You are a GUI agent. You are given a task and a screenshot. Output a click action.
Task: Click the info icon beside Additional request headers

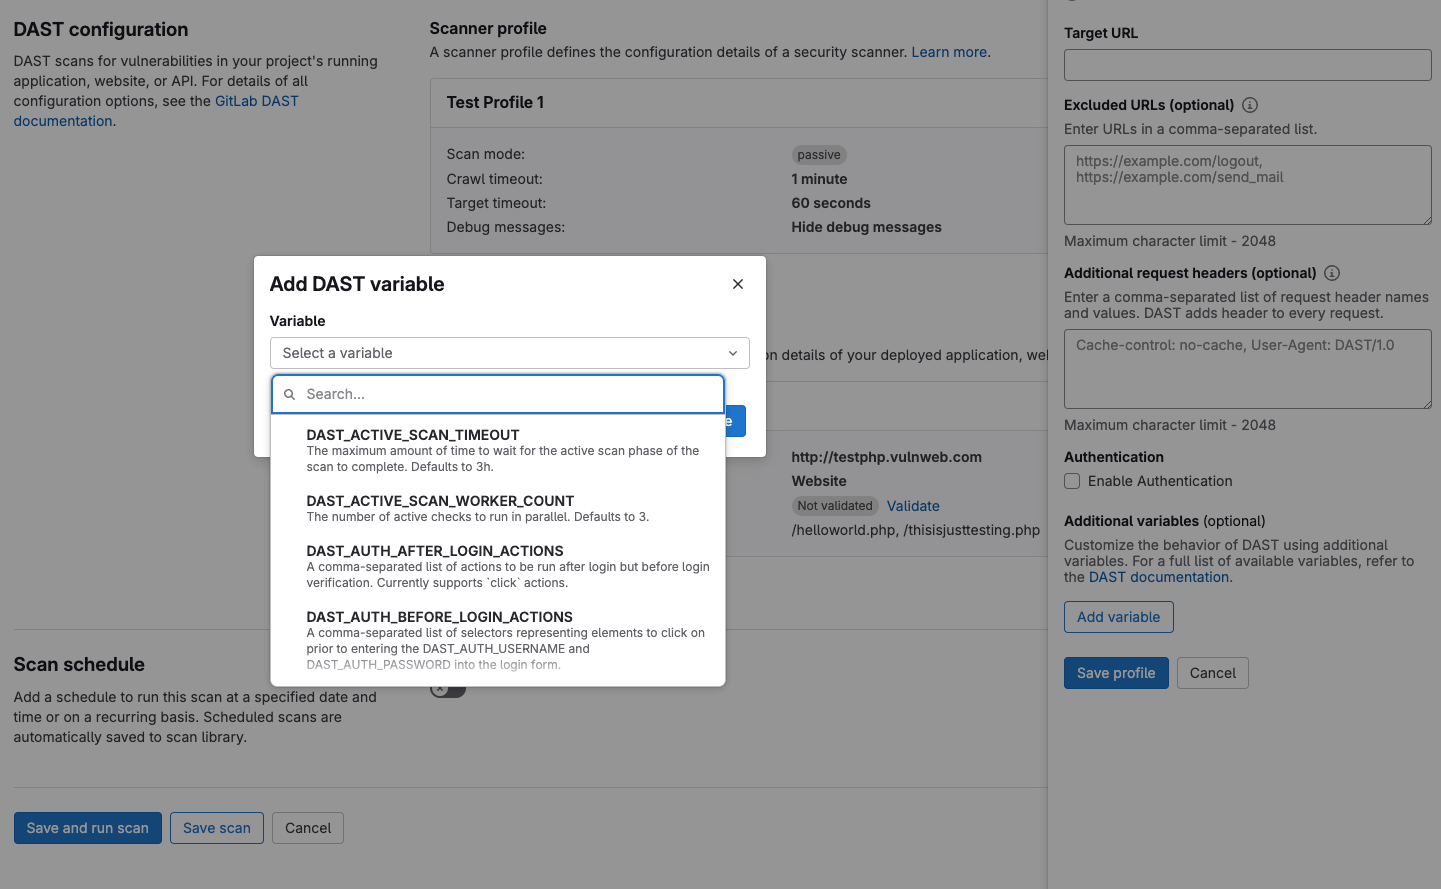click(1332, 272)
